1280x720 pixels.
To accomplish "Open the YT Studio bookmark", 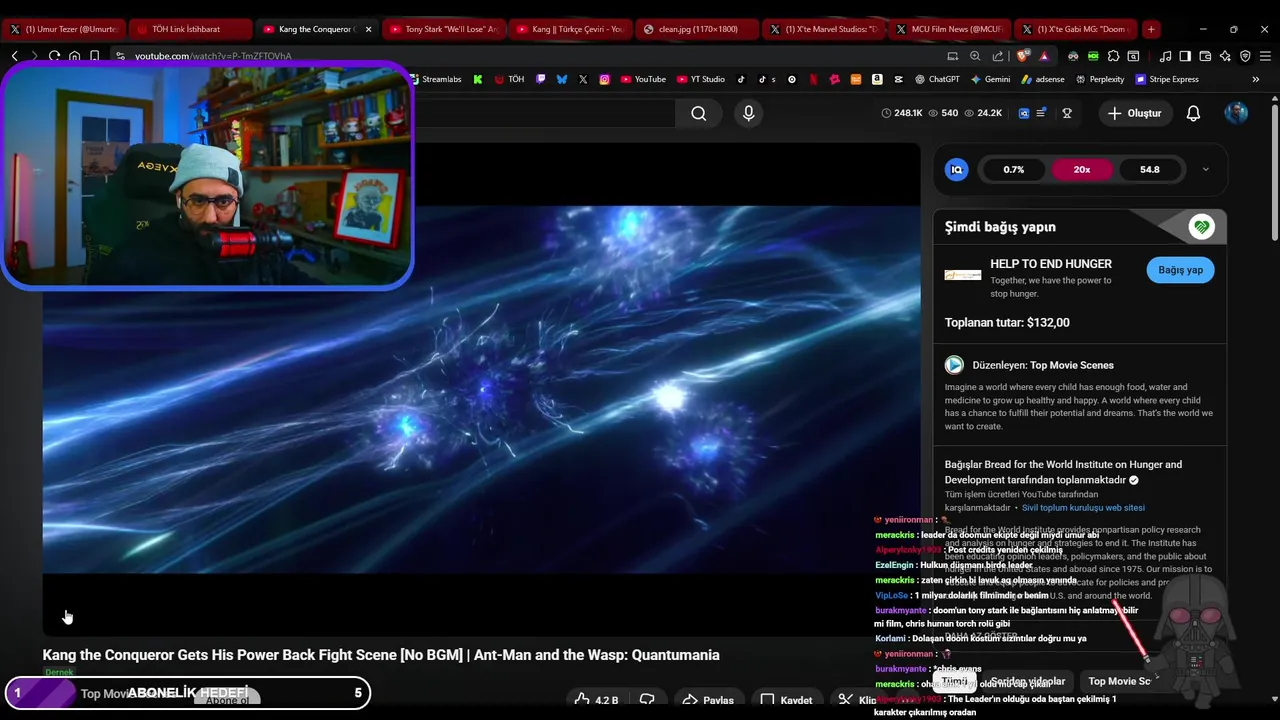I will 701,79.
